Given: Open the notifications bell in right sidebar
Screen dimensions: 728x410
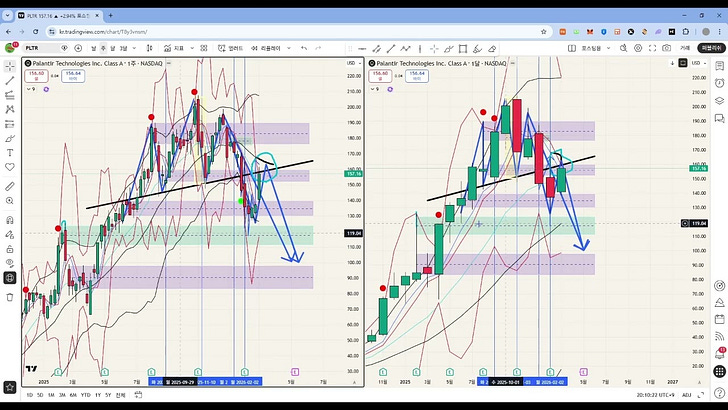Looking at the screenshot, I should pyautogui.click(x=720, y=354).
